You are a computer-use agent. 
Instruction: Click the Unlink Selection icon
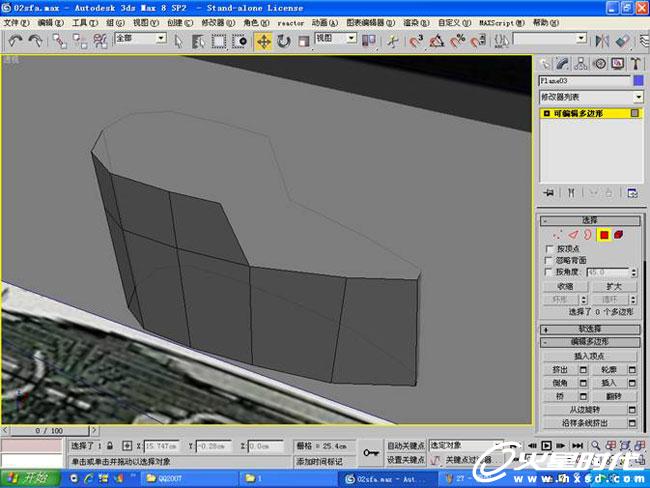tap(80, 41)
